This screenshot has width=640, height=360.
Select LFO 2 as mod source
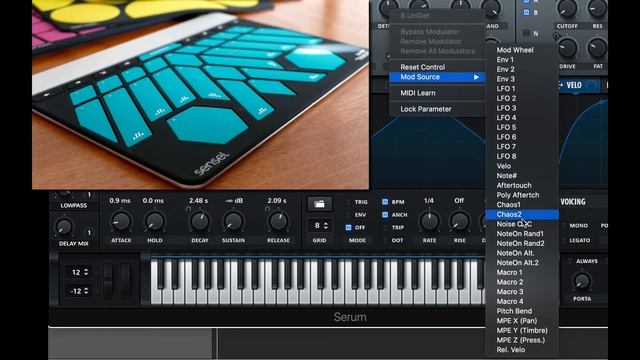tap(522, 98)
